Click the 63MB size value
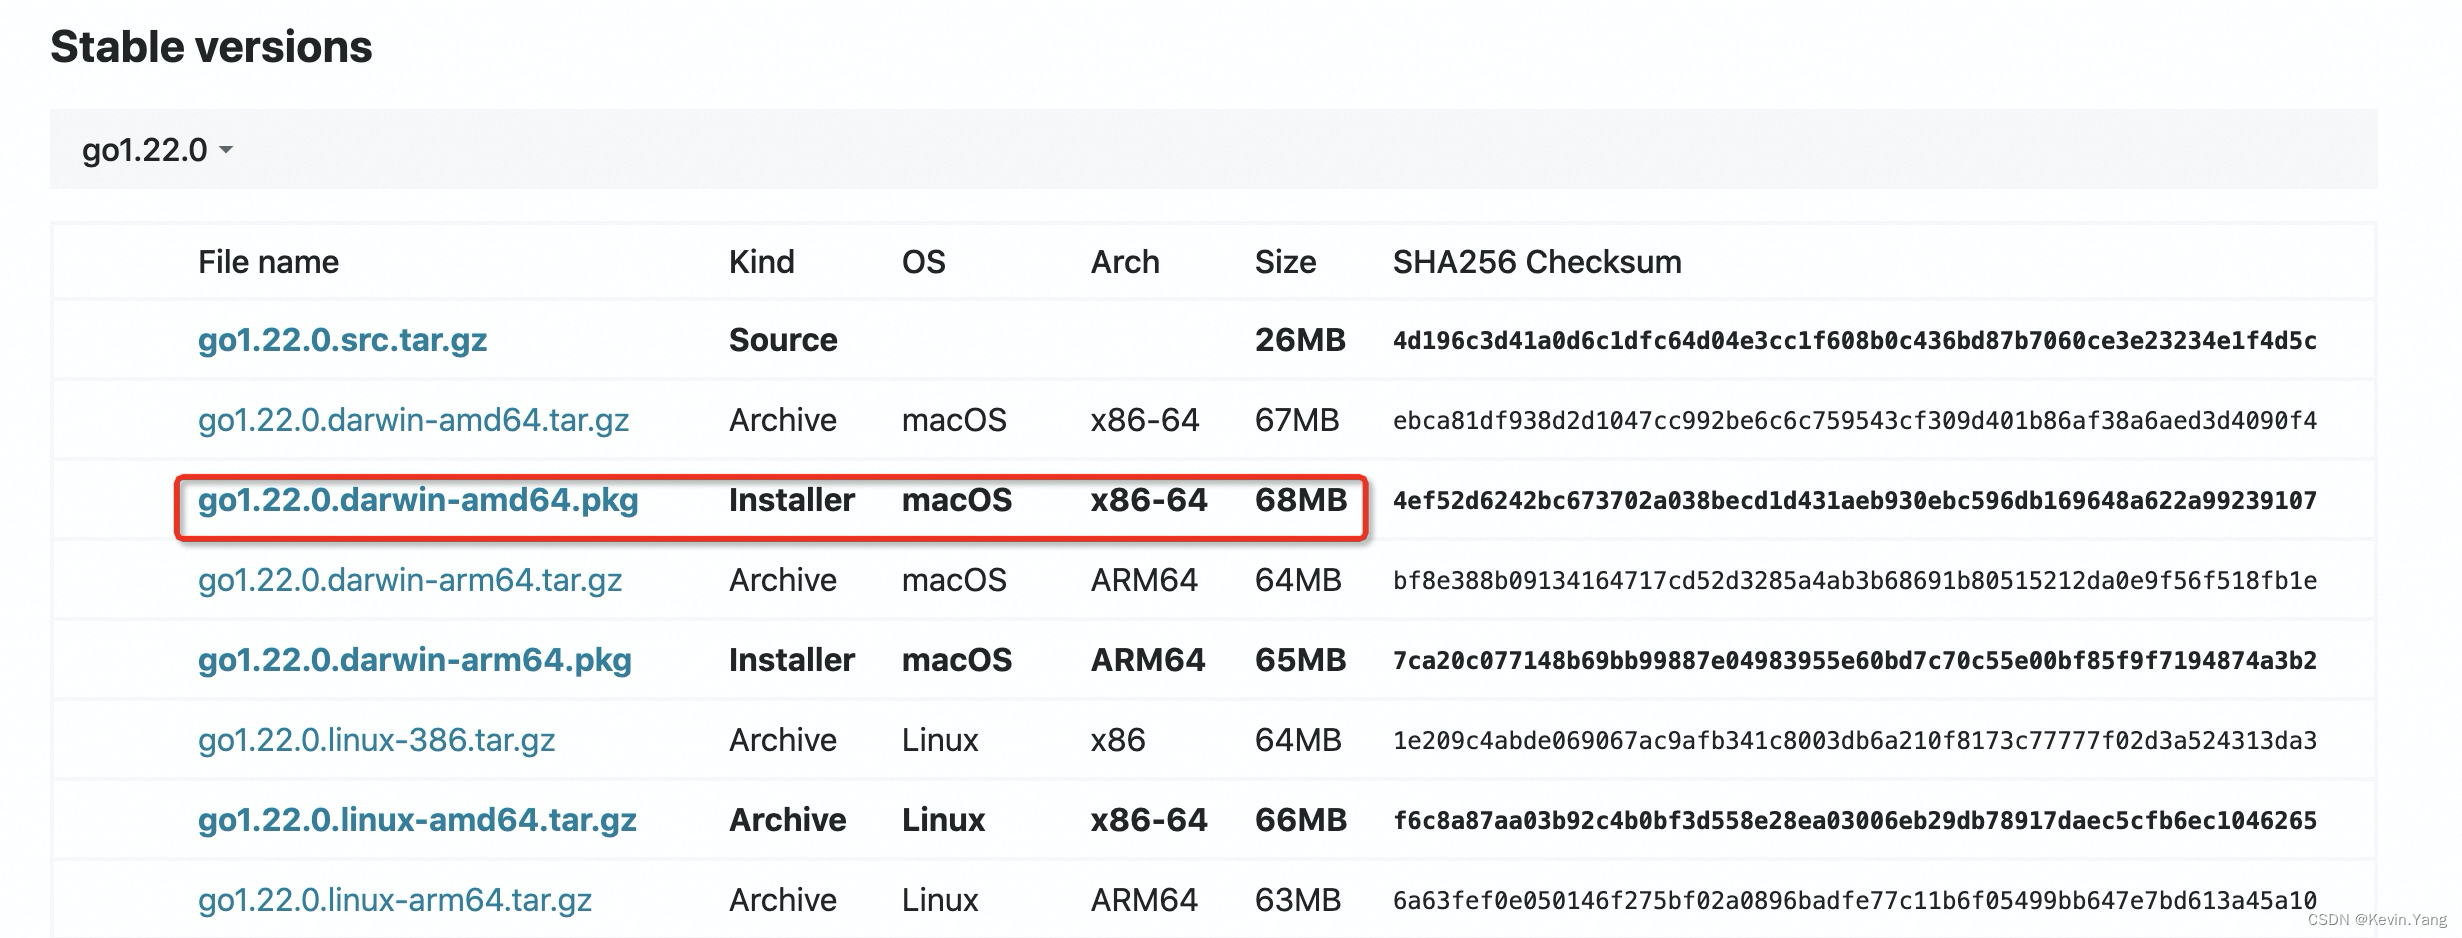Viewport: 2462px width, 938px height. pyautogui.click(x=1298, y=900)
